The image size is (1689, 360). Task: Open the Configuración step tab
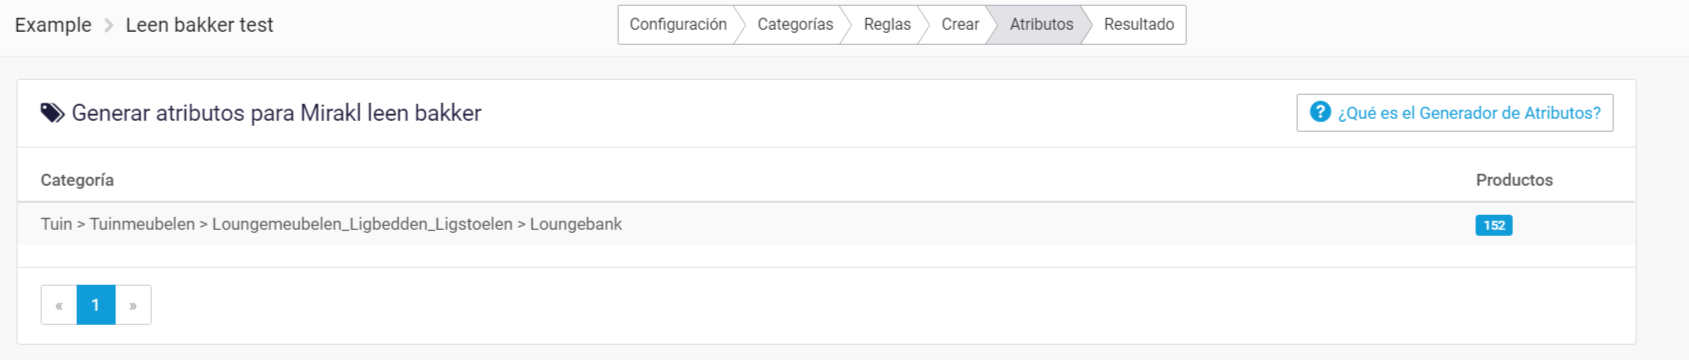(x=678, y=25)
